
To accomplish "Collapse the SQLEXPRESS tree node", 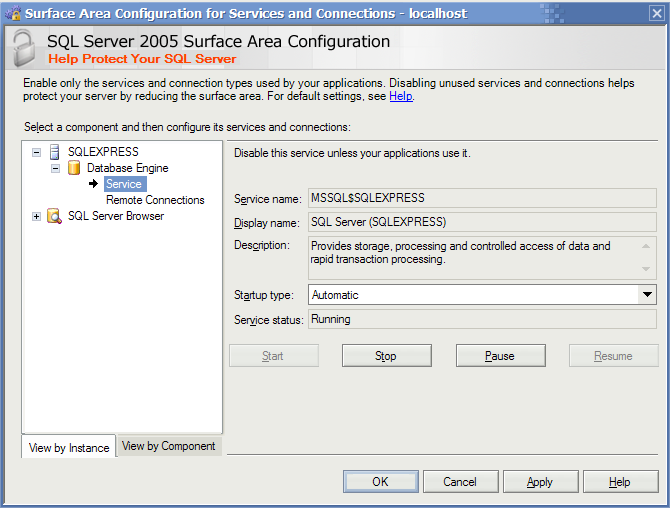I will (36, 152).
